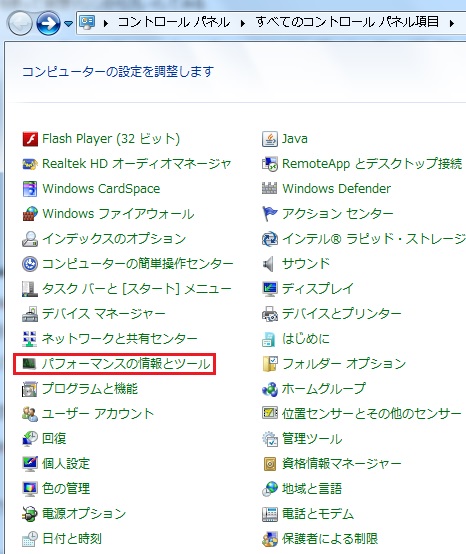
Task: Open デバイス マネージャー link
Action: pos(104,314)
